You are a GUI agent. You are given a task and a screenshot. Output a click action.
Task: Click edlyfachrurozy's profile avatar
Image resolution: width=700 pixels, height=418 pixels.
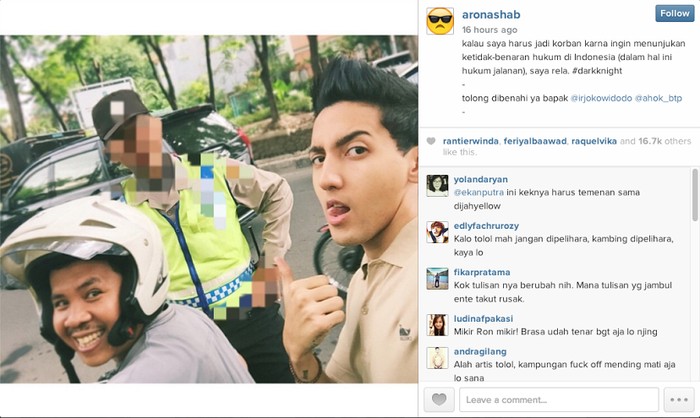coord(437,232)
